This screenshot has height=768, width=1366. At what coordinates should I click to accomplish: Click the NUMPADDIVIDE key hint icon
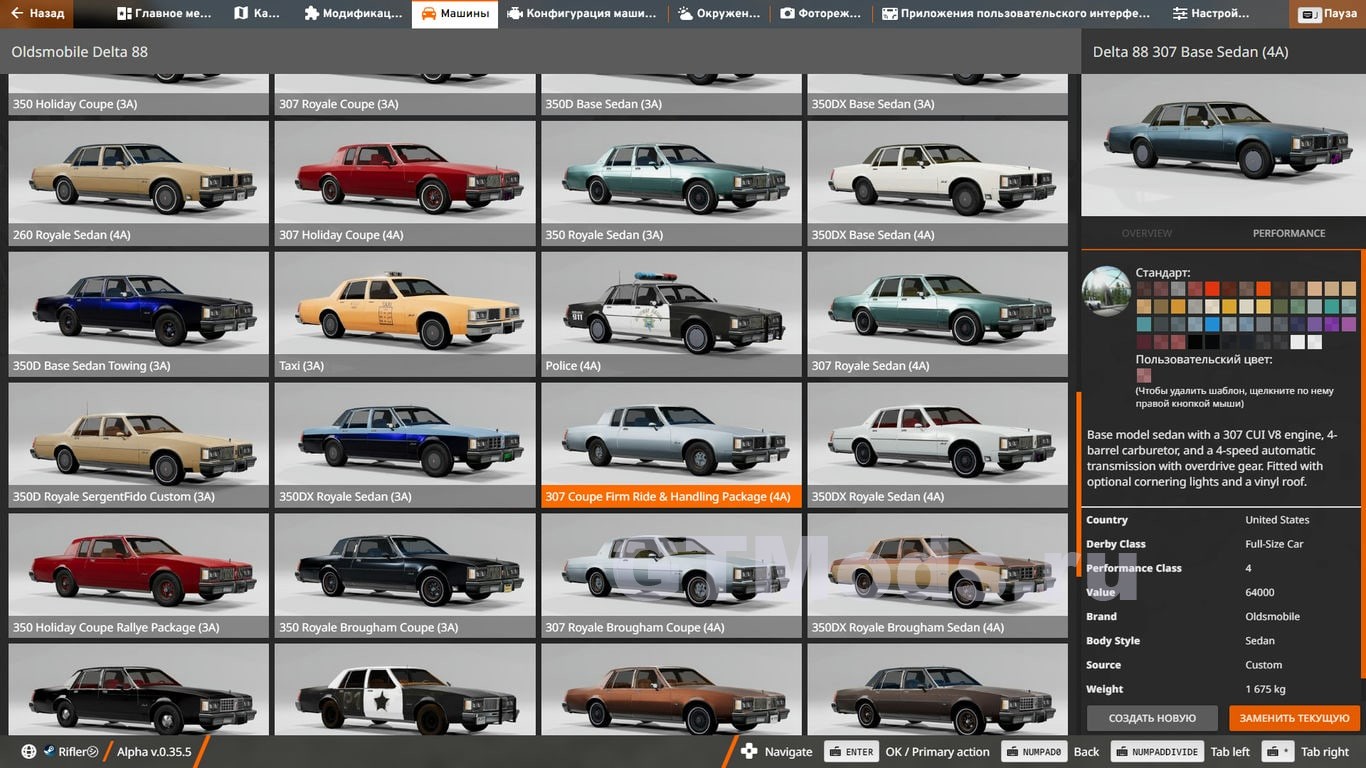point(1157,752)
